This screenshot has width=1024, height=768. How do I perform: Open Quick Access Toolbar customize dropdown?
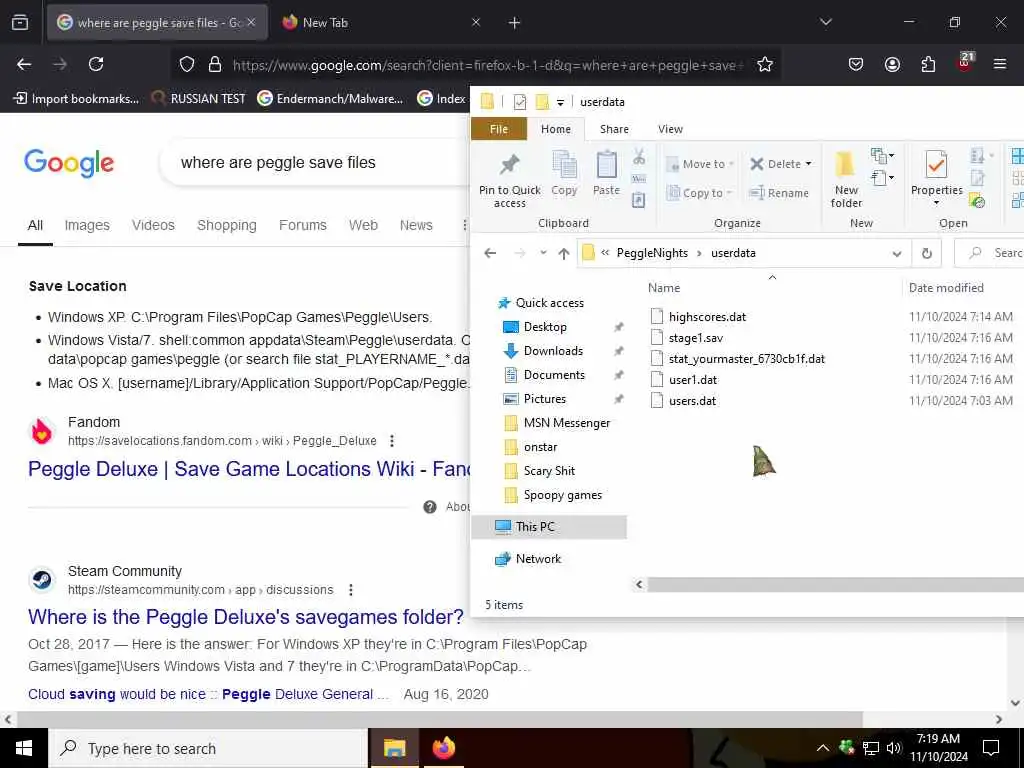560,103
